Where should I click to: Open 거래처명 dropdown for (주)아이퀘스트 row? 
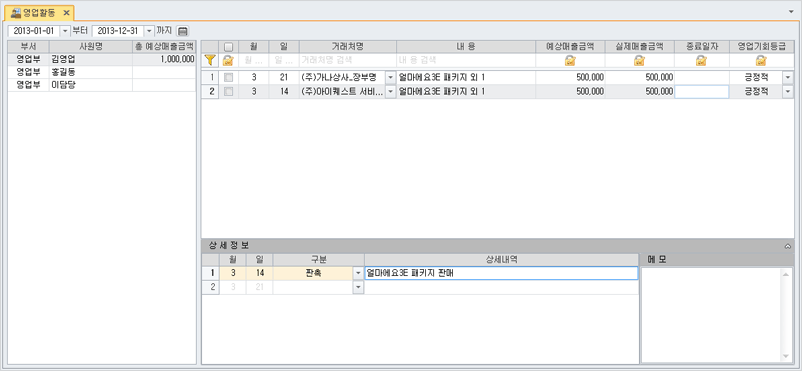click(x=390, y=92)
